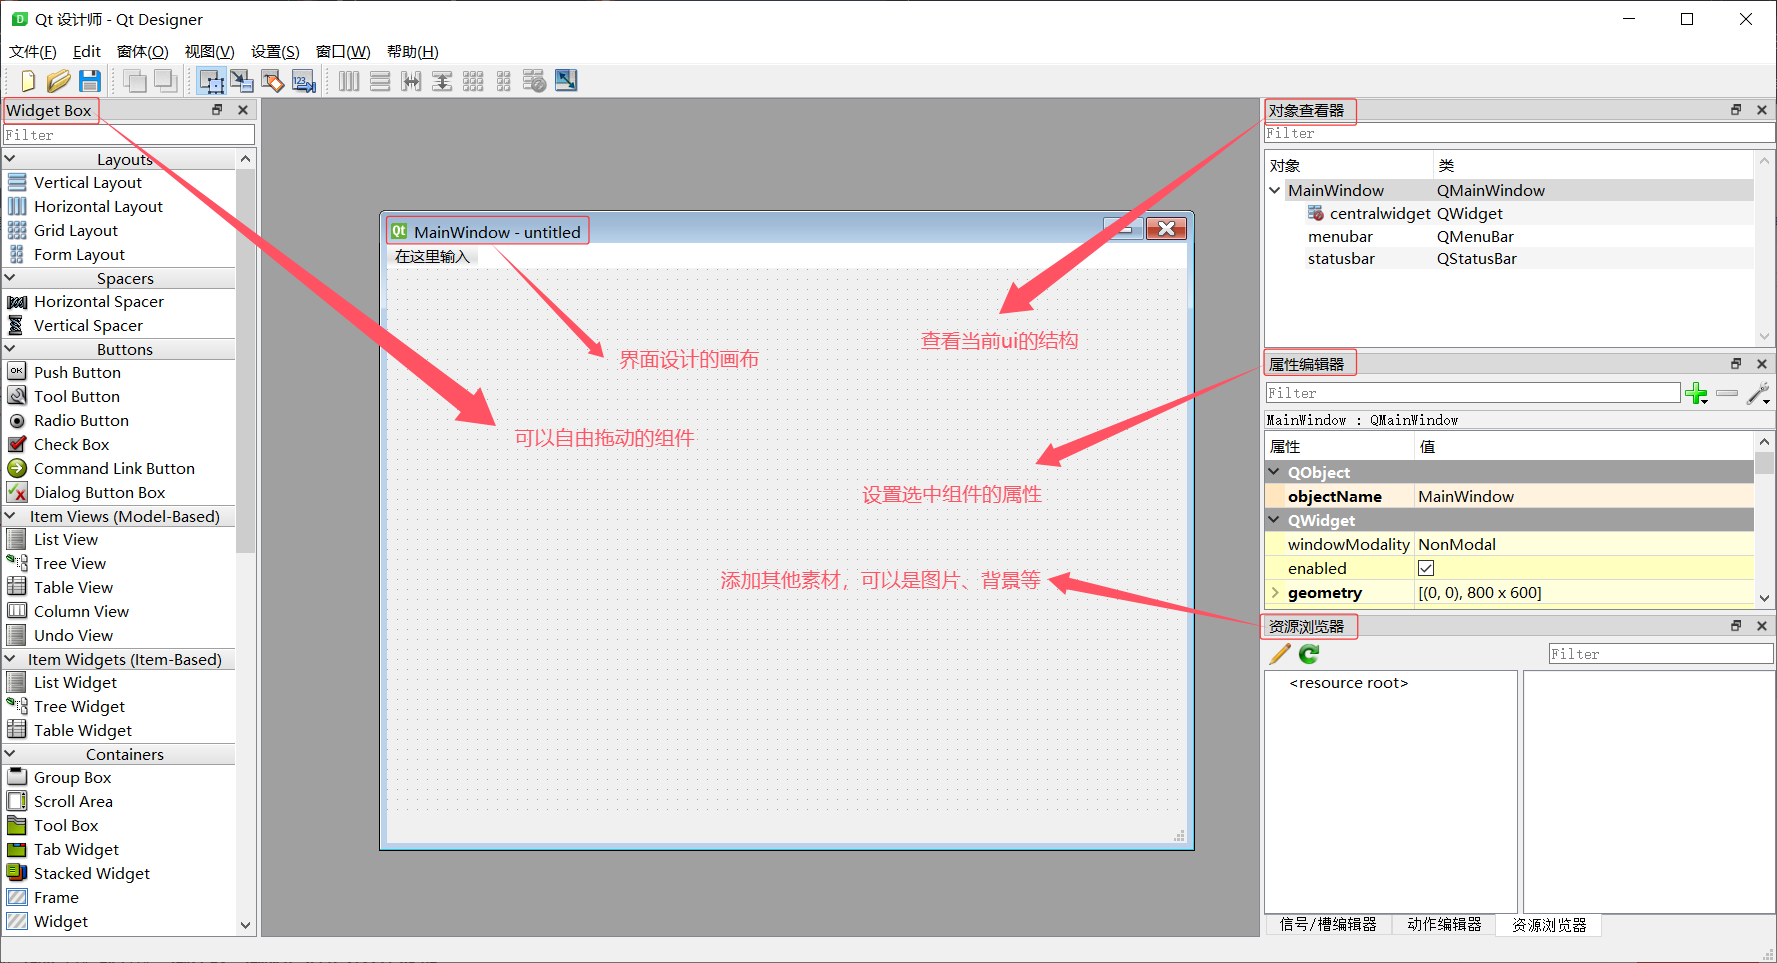This screenshot has height=963, width=1777.
Task: Select windowModality property row
Action: click(x=1509, y=544)
